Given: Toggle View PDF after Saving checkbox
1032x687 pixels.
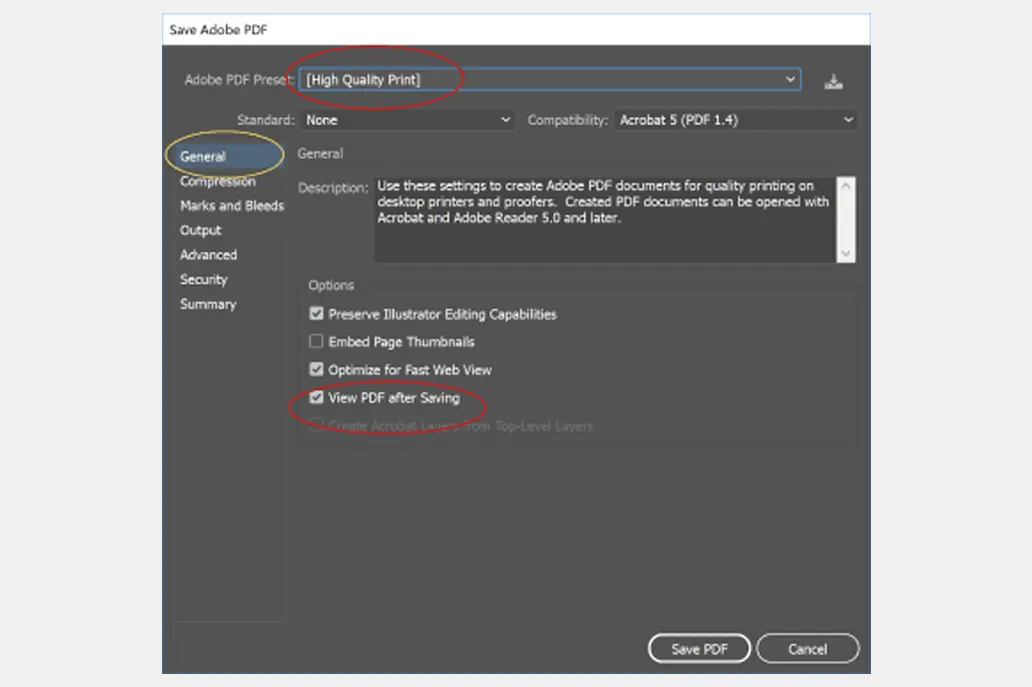Looking at the screenshot, I should pos(317,397).
